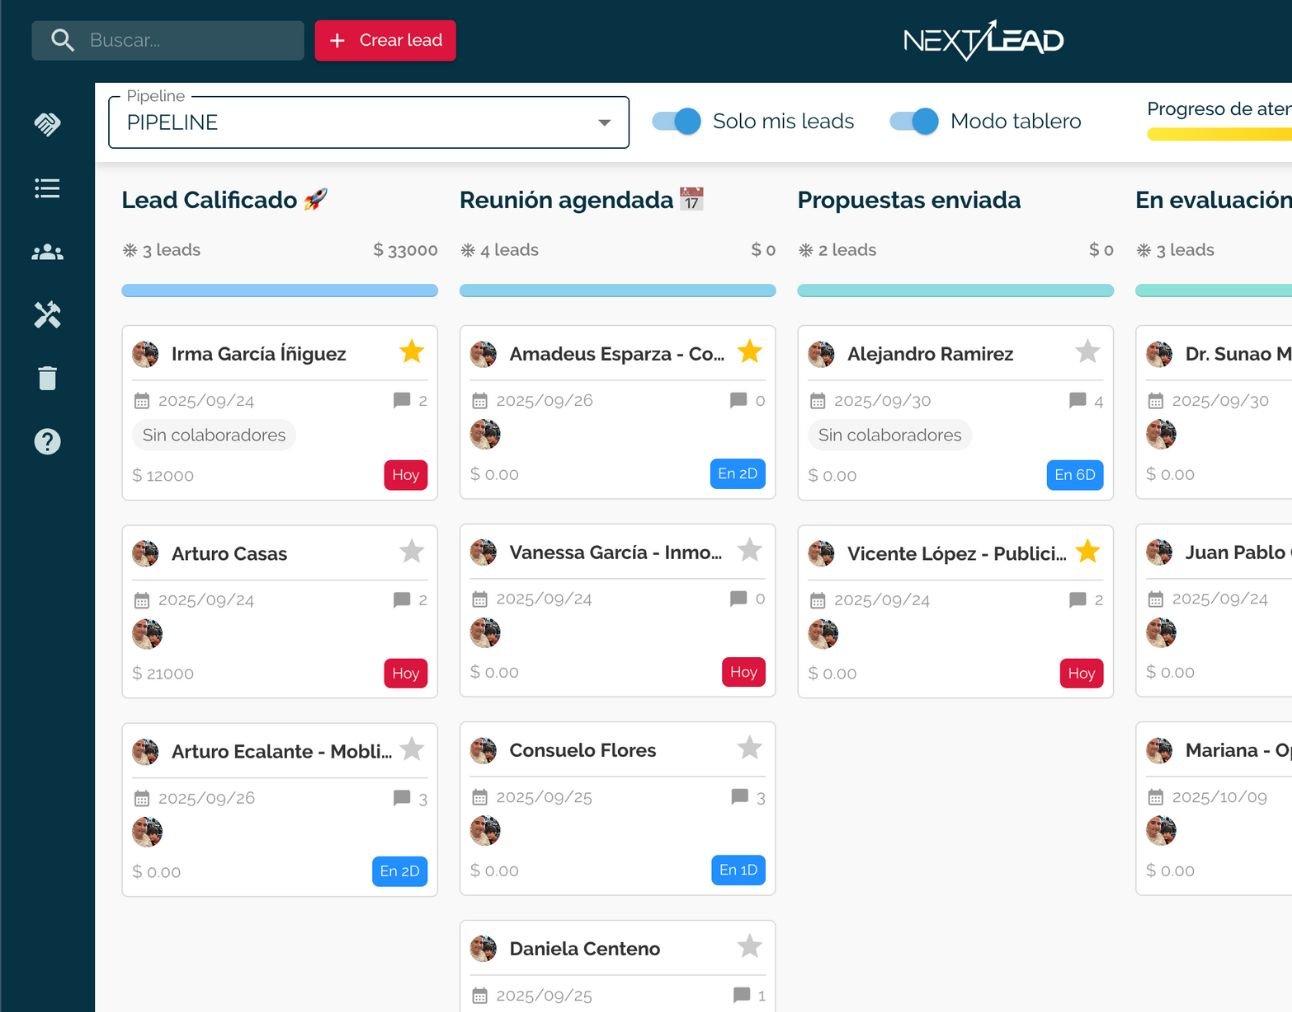1292x1012 pixels.
Task: Open the collaborators section in sidebar
Action: [47, 251]
